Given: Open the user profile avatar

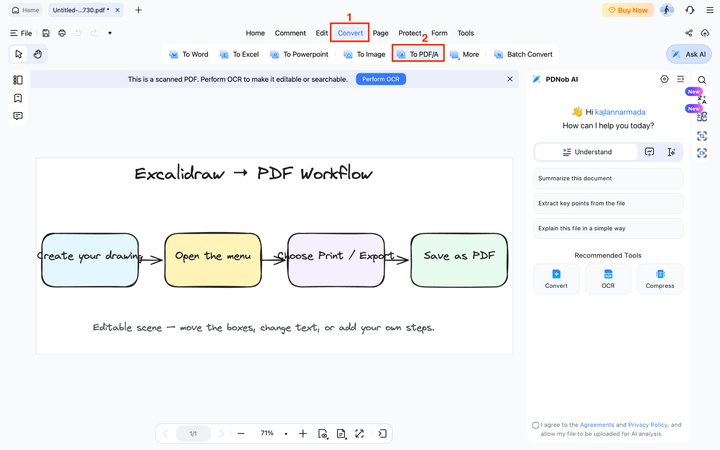Looking at the screenshot, I should pyautogui.click(x=667, y=10).
